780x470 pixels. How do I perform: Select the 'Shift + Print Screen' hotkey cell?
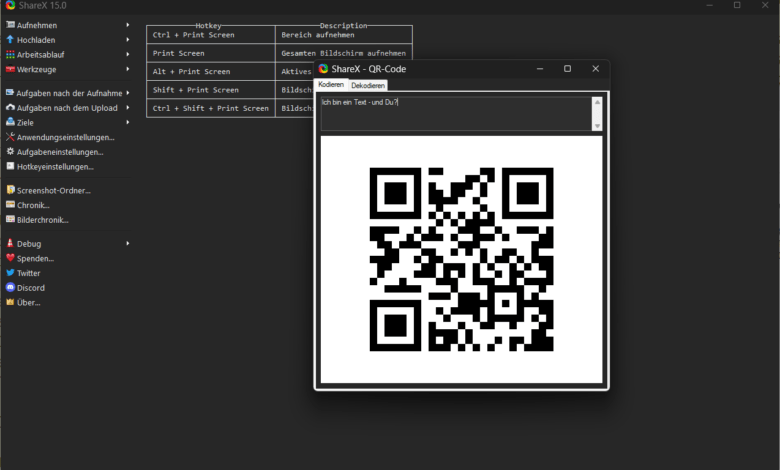tap(211, 90)
